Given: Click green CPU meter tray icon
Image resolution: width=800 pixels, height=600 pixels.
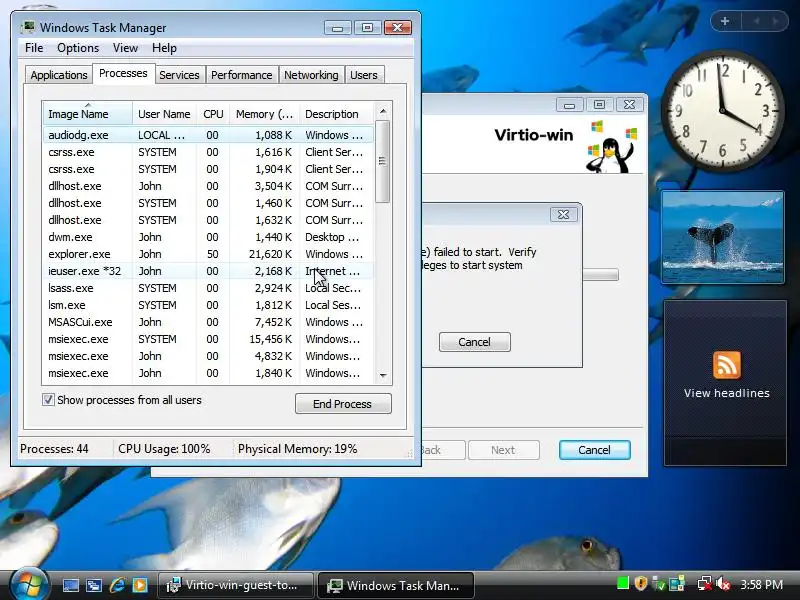Looking at the screenshot, I should coord(622,583).
